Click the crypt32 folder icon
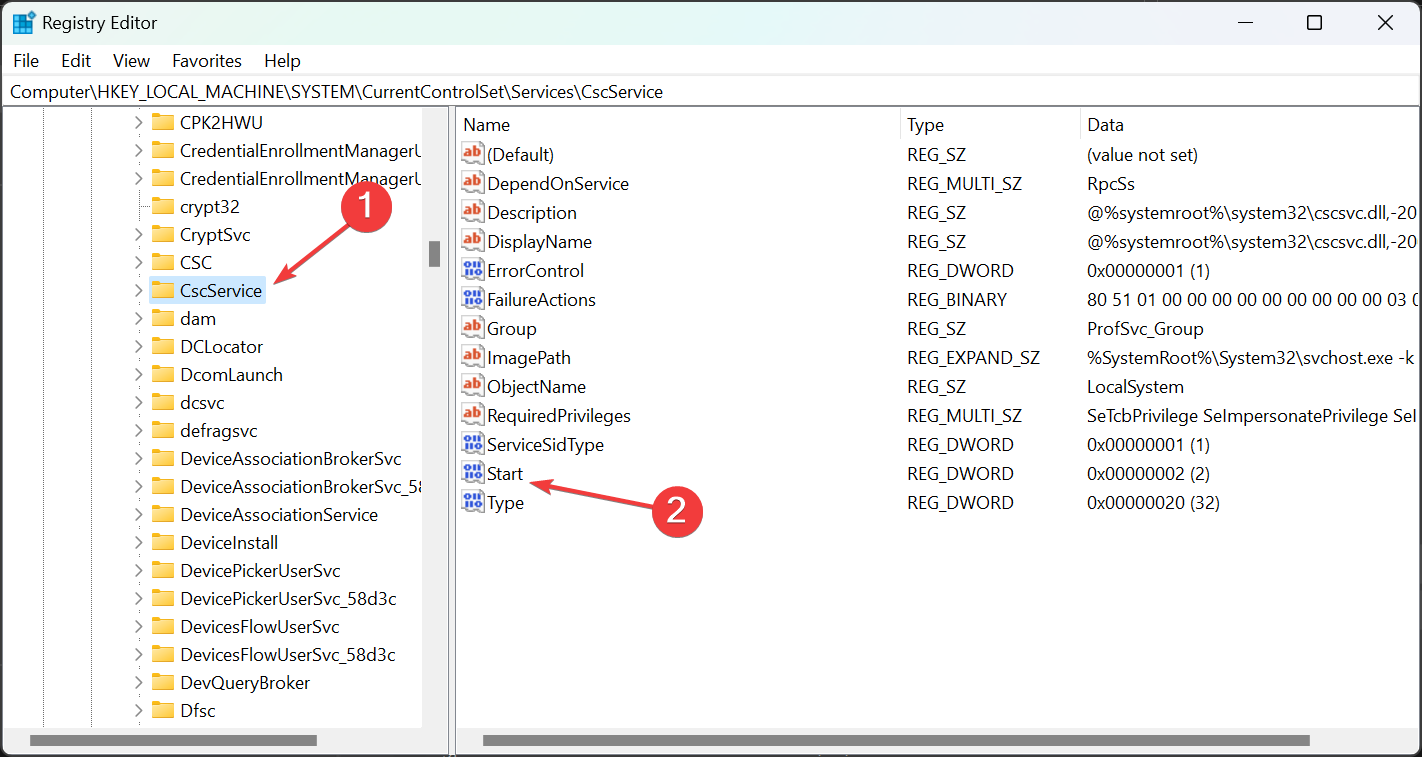The width and height of the screenshot is (1422, 757). 163,206
